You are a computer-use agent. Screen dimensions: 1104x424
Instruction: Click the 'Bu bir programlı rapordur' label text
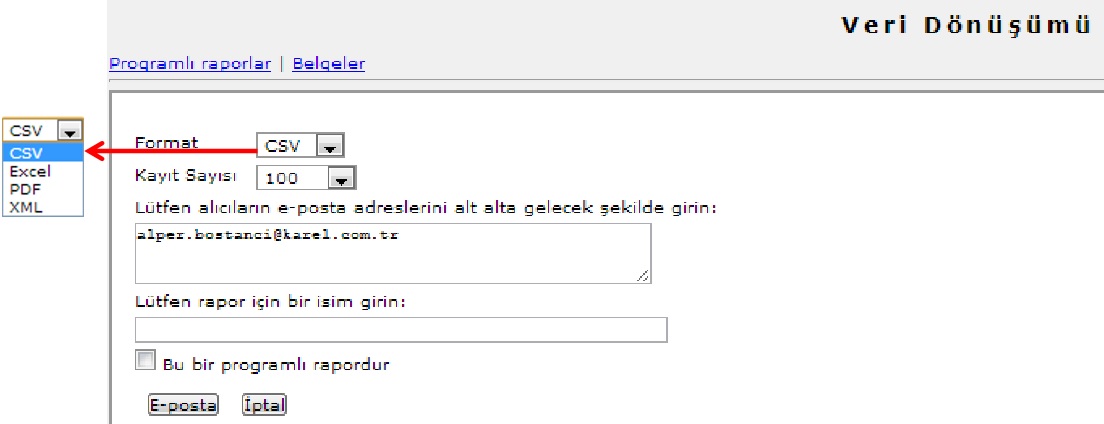click(276, 365)
